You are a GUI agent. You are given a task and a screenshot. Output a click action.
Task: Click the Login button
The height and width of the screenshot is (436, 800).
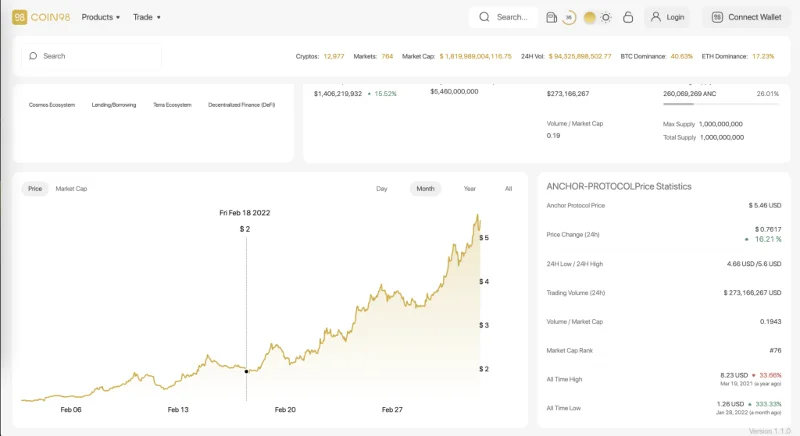tap(667, 17)
